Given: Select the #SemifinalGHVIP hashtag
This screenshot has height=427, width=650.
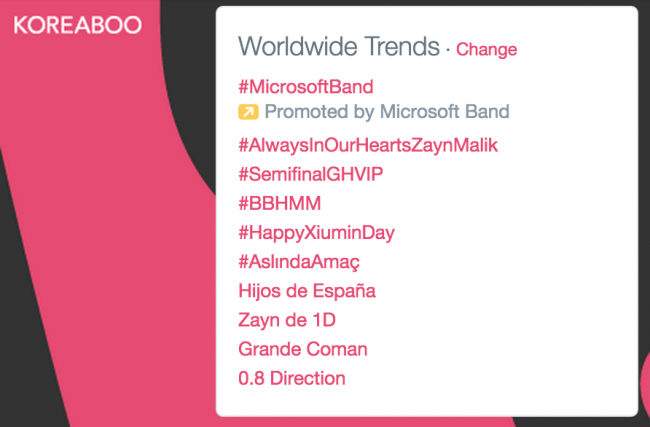Looking at the screenshot, I should pos(310,174).
